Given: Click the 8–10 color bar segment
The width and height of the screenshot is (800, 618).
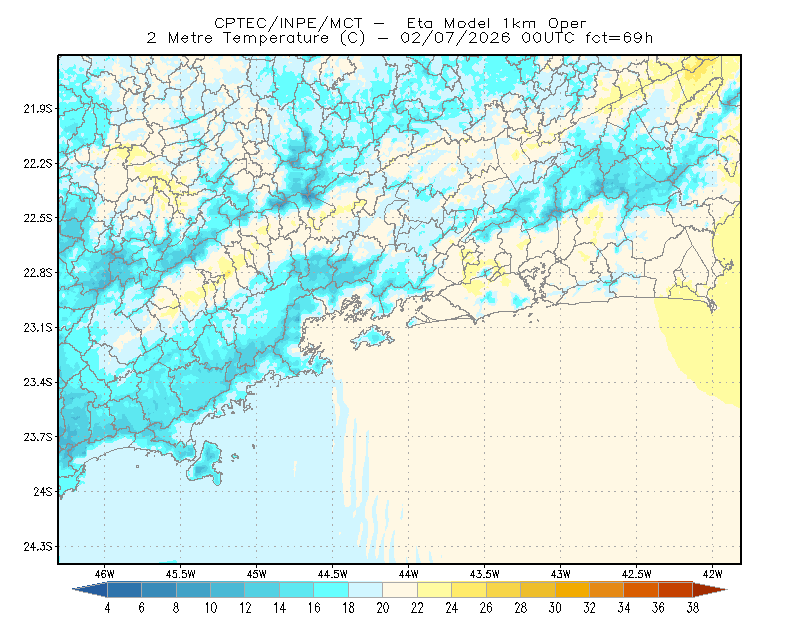Looking at the screenshot, I should (x=193, y=590).
